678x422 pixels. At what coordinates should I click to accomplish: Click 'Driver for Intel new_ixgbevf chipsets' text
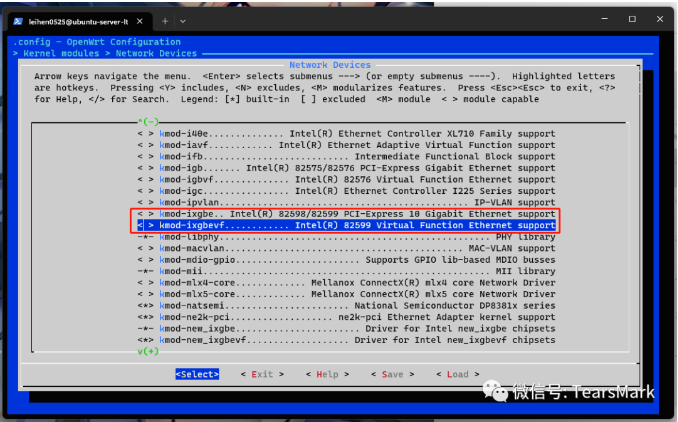(455, 340)
